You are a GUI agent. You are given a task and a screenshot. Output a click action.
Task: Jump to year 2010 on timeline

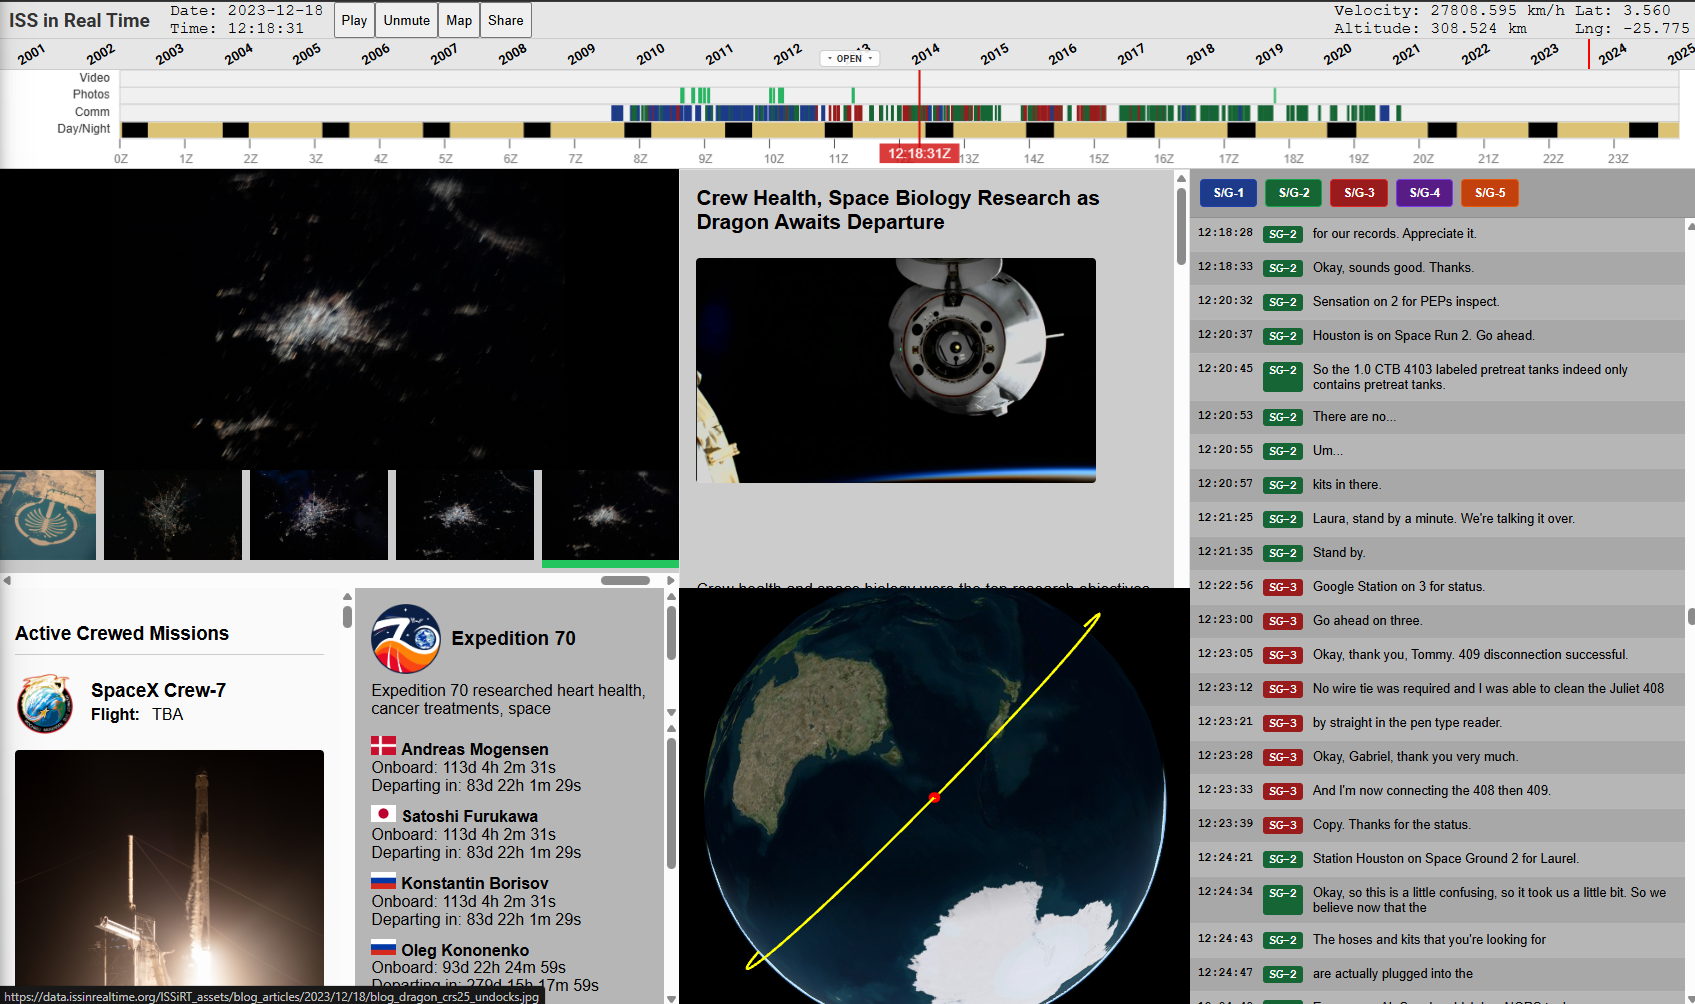(650, 54)
